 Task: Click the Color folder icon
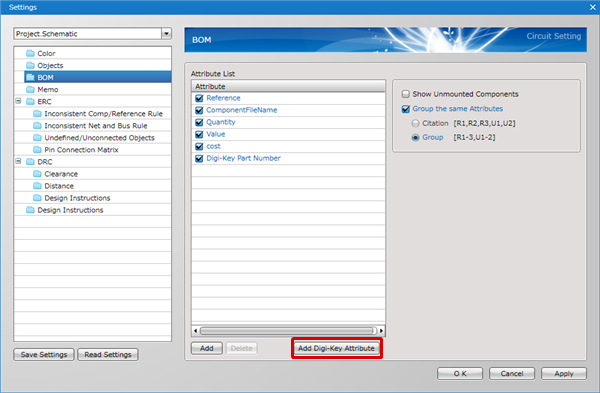point(30,53)
